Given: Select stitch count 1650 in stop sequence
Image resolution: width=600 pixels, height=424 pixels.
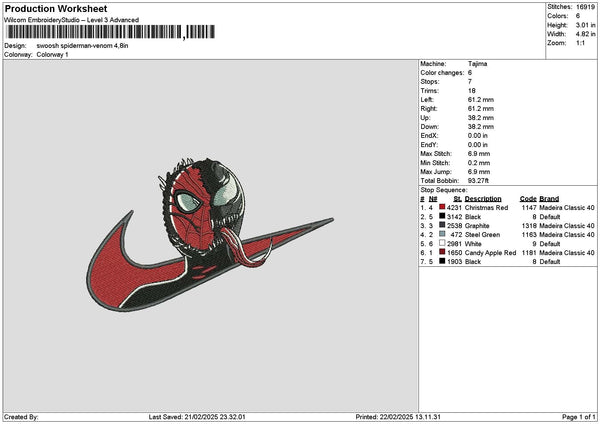Looking at the screenshot, I should pyautogui.click(x=454, y=253).
